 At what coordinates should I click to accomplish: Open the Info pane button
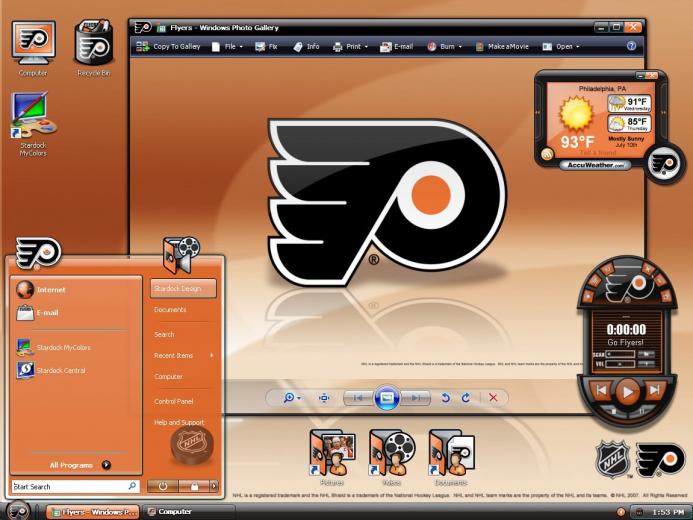click(x=306, y=46)
